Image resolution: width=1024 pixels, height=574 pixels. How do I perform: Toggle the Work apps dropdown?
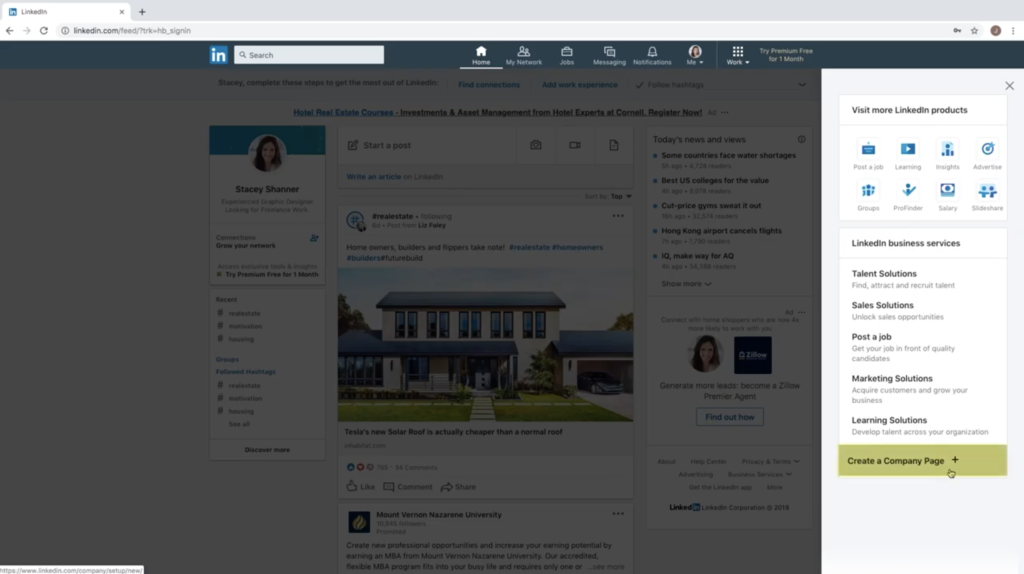click(737, 56)
